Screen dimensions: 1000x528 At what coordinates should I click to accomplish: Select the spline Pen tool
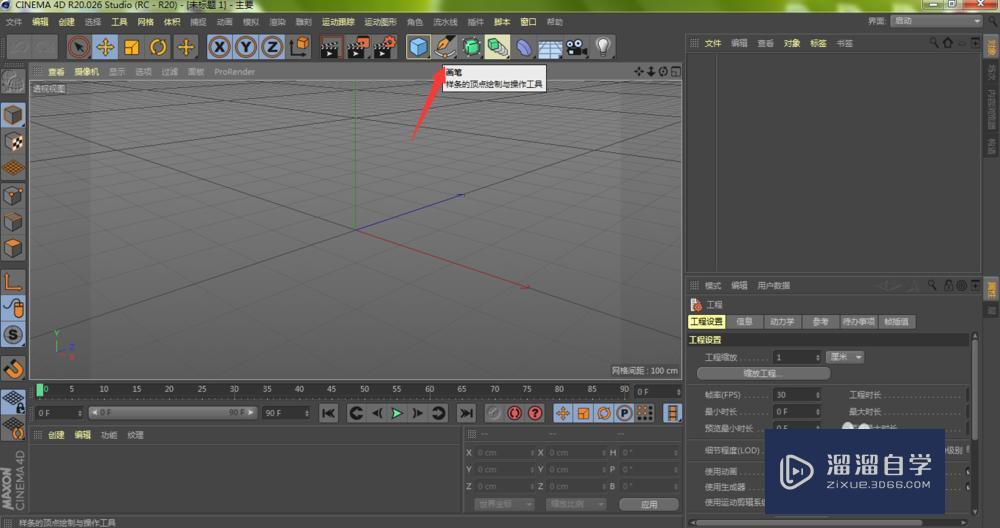(x=445, y=47)
